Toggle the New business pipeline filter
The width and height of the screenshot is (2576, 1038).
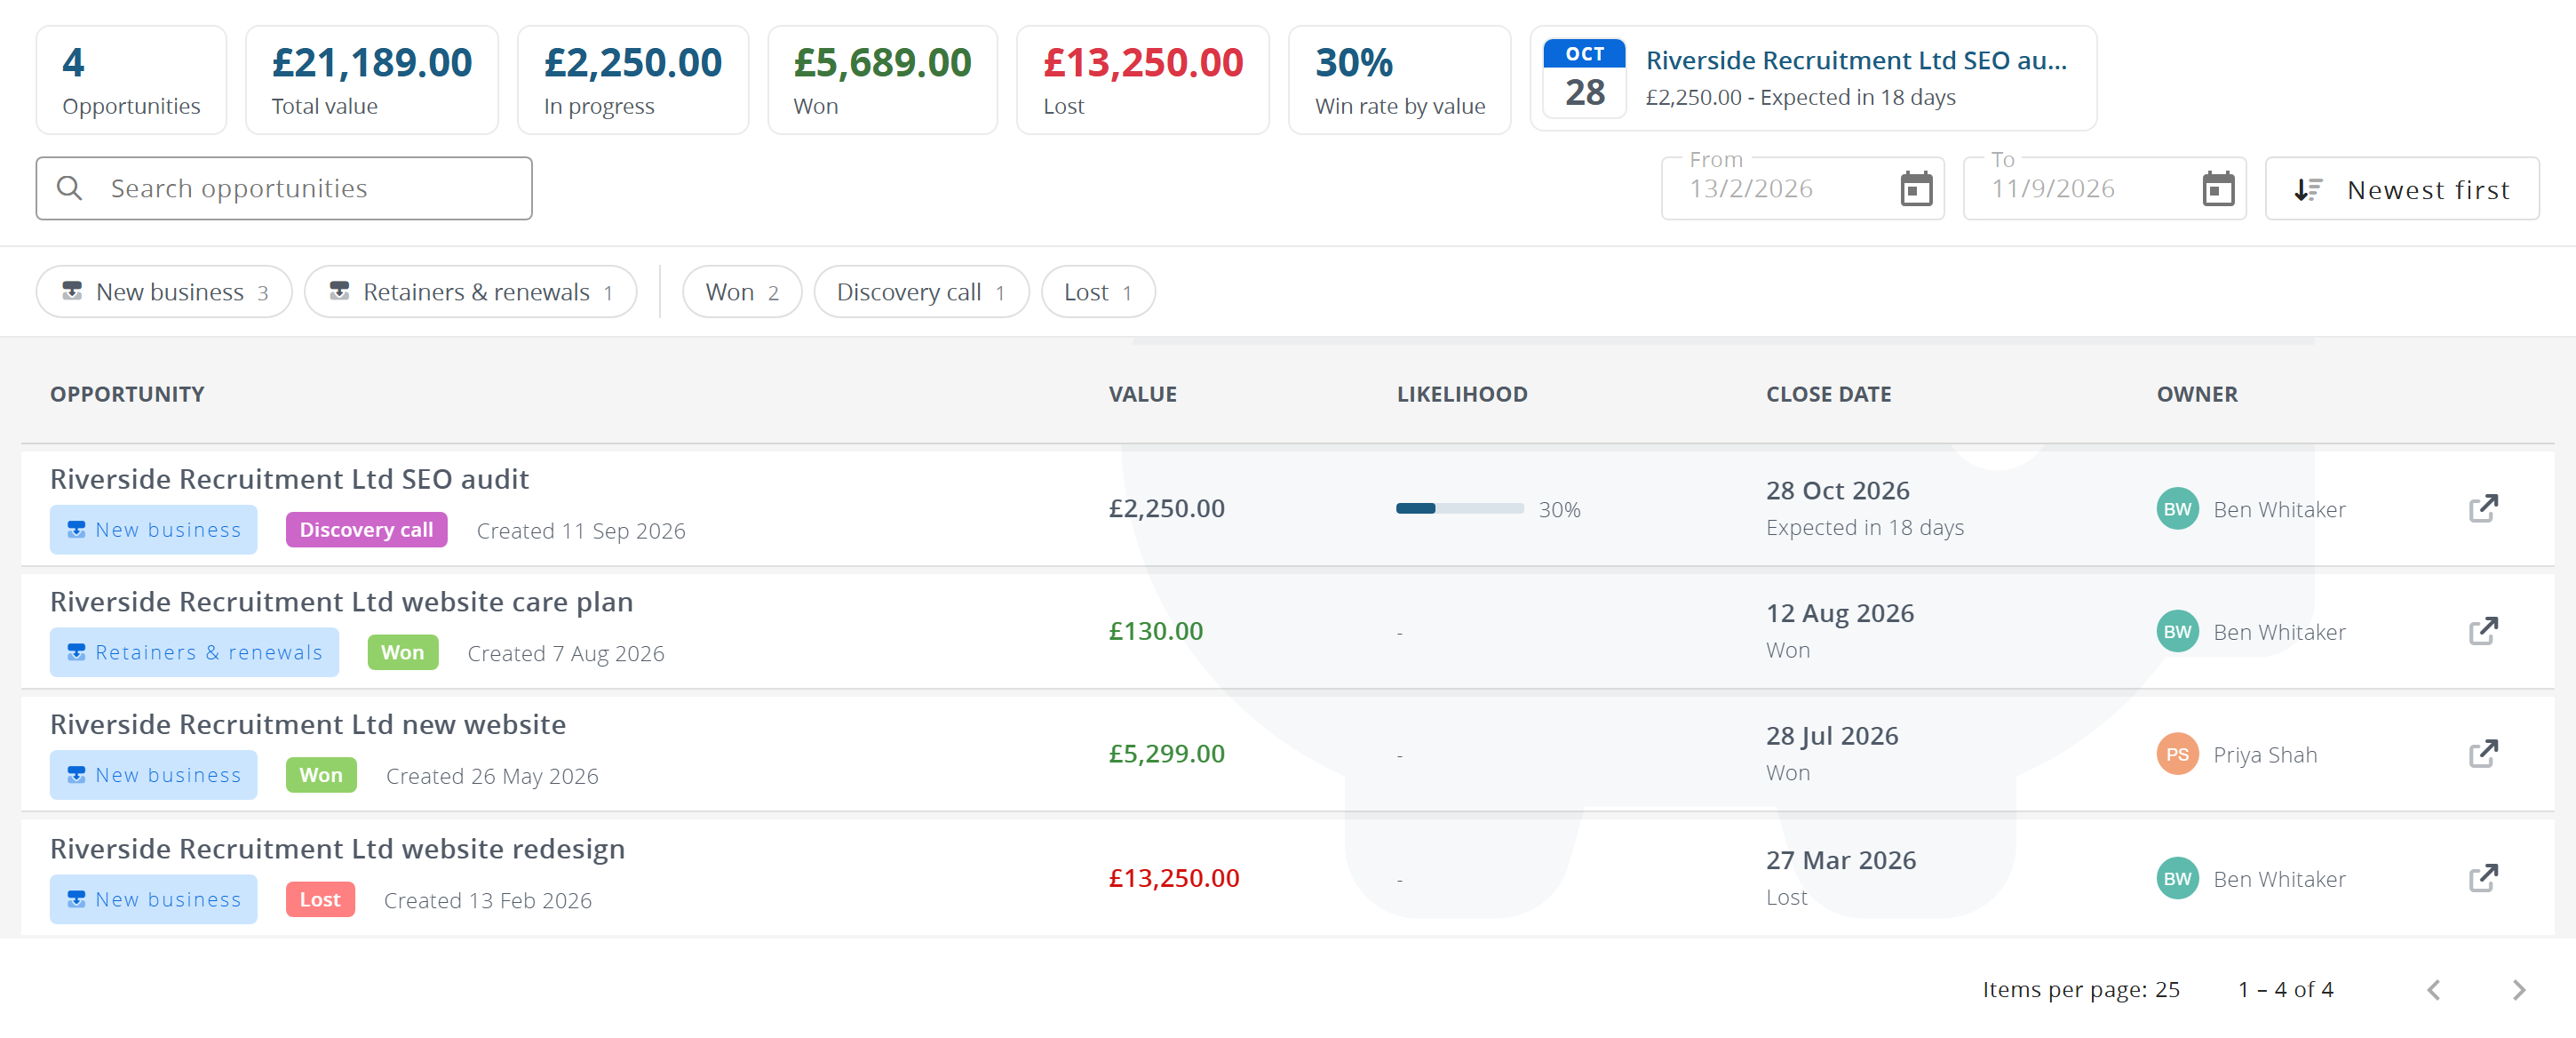164,292
